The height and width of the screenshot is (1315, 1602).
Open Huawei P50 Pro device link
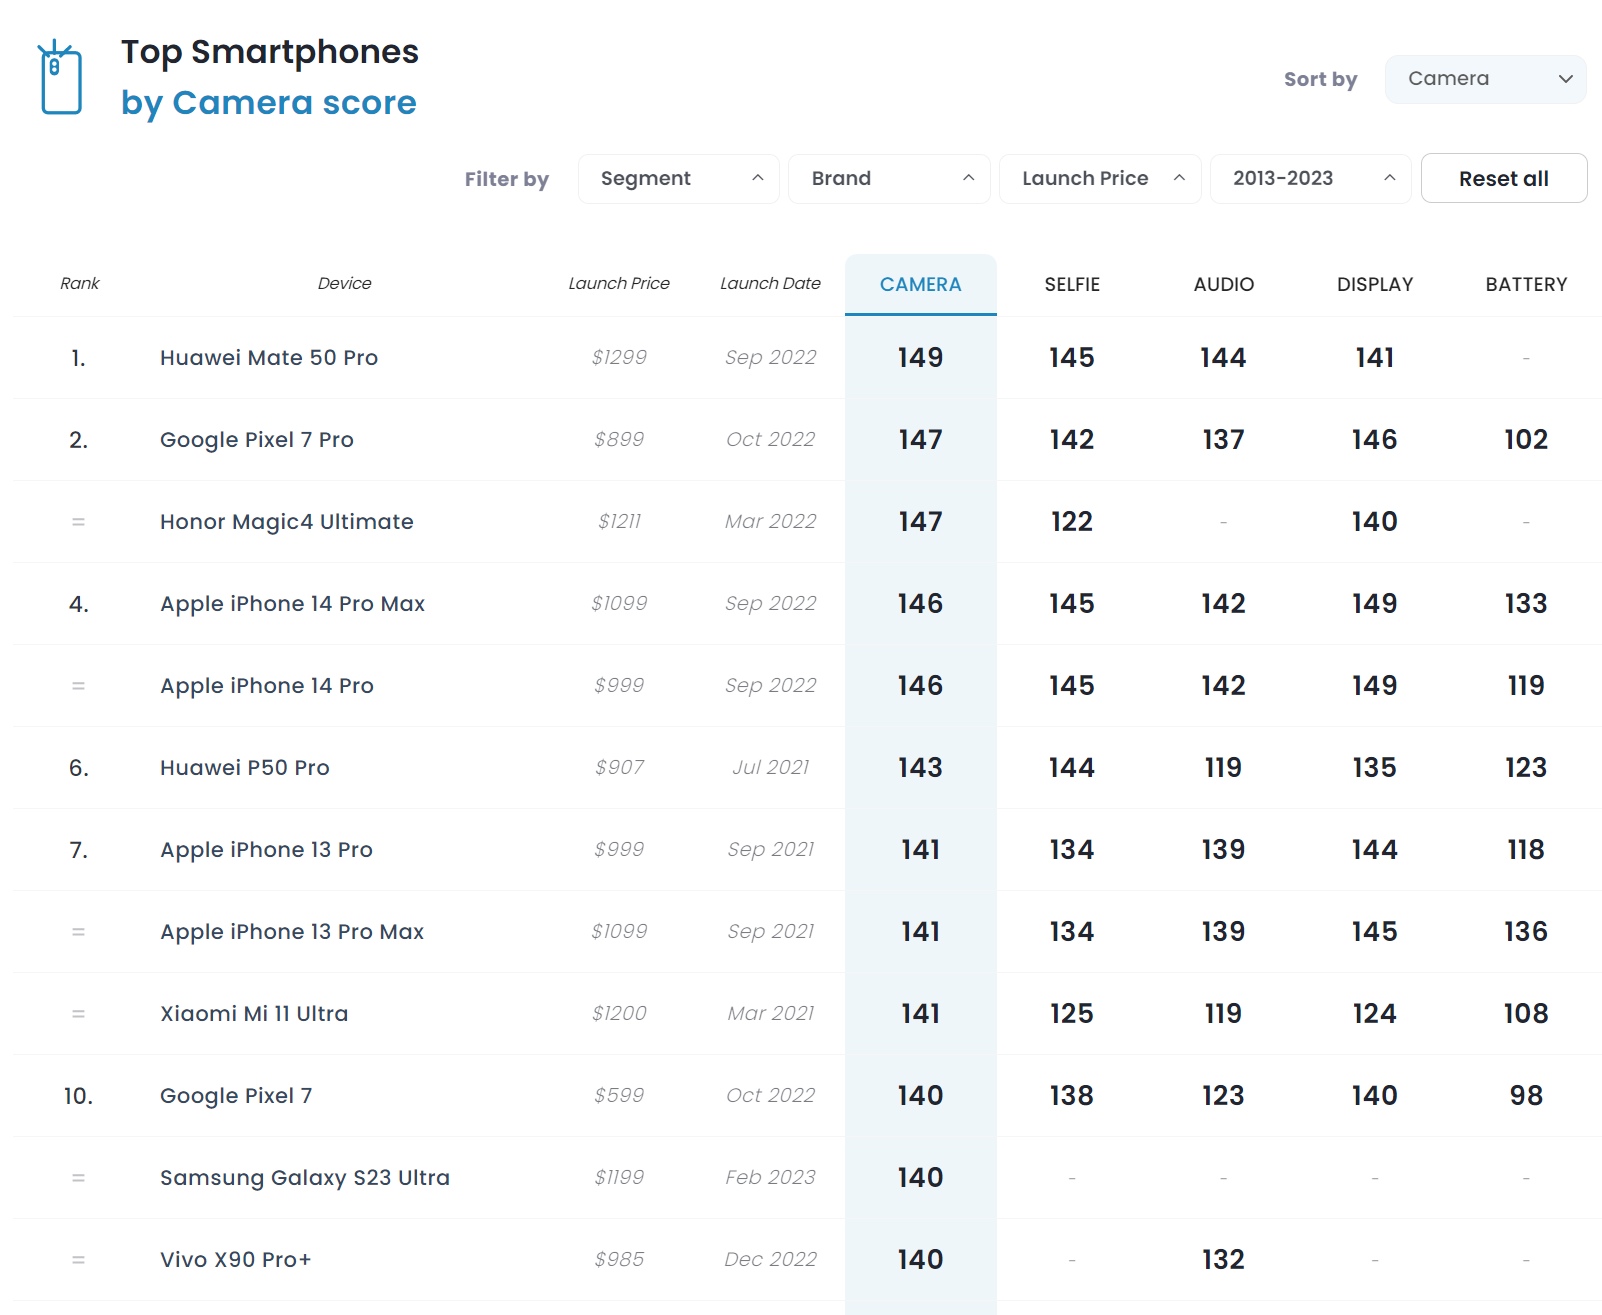click(245, 768)
